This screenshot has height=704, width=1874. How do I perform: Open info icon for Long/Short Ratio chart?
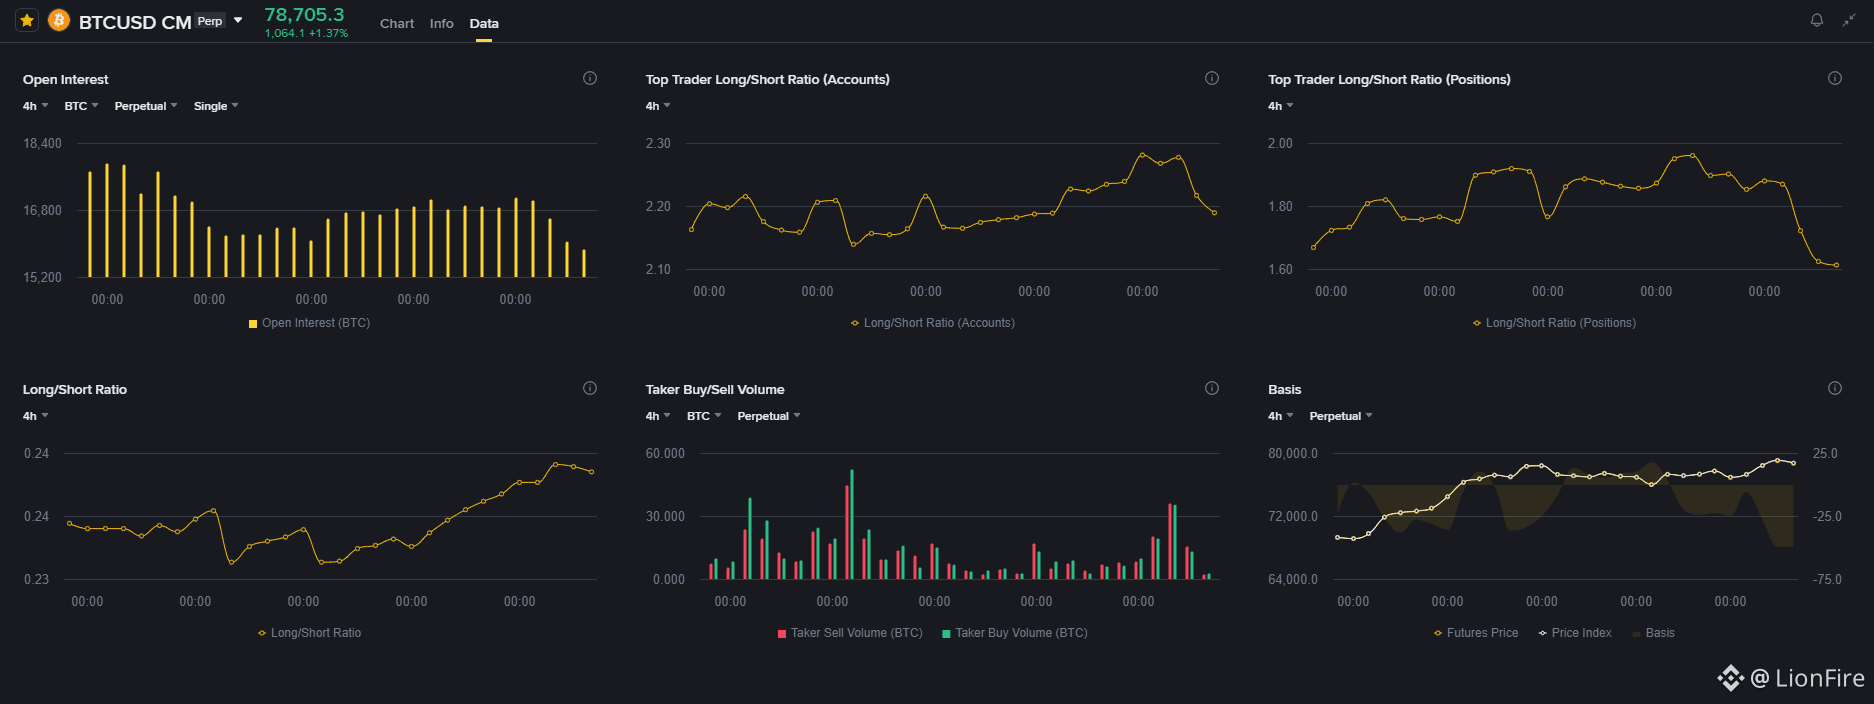pyautogui.click(x=590, y=388)
